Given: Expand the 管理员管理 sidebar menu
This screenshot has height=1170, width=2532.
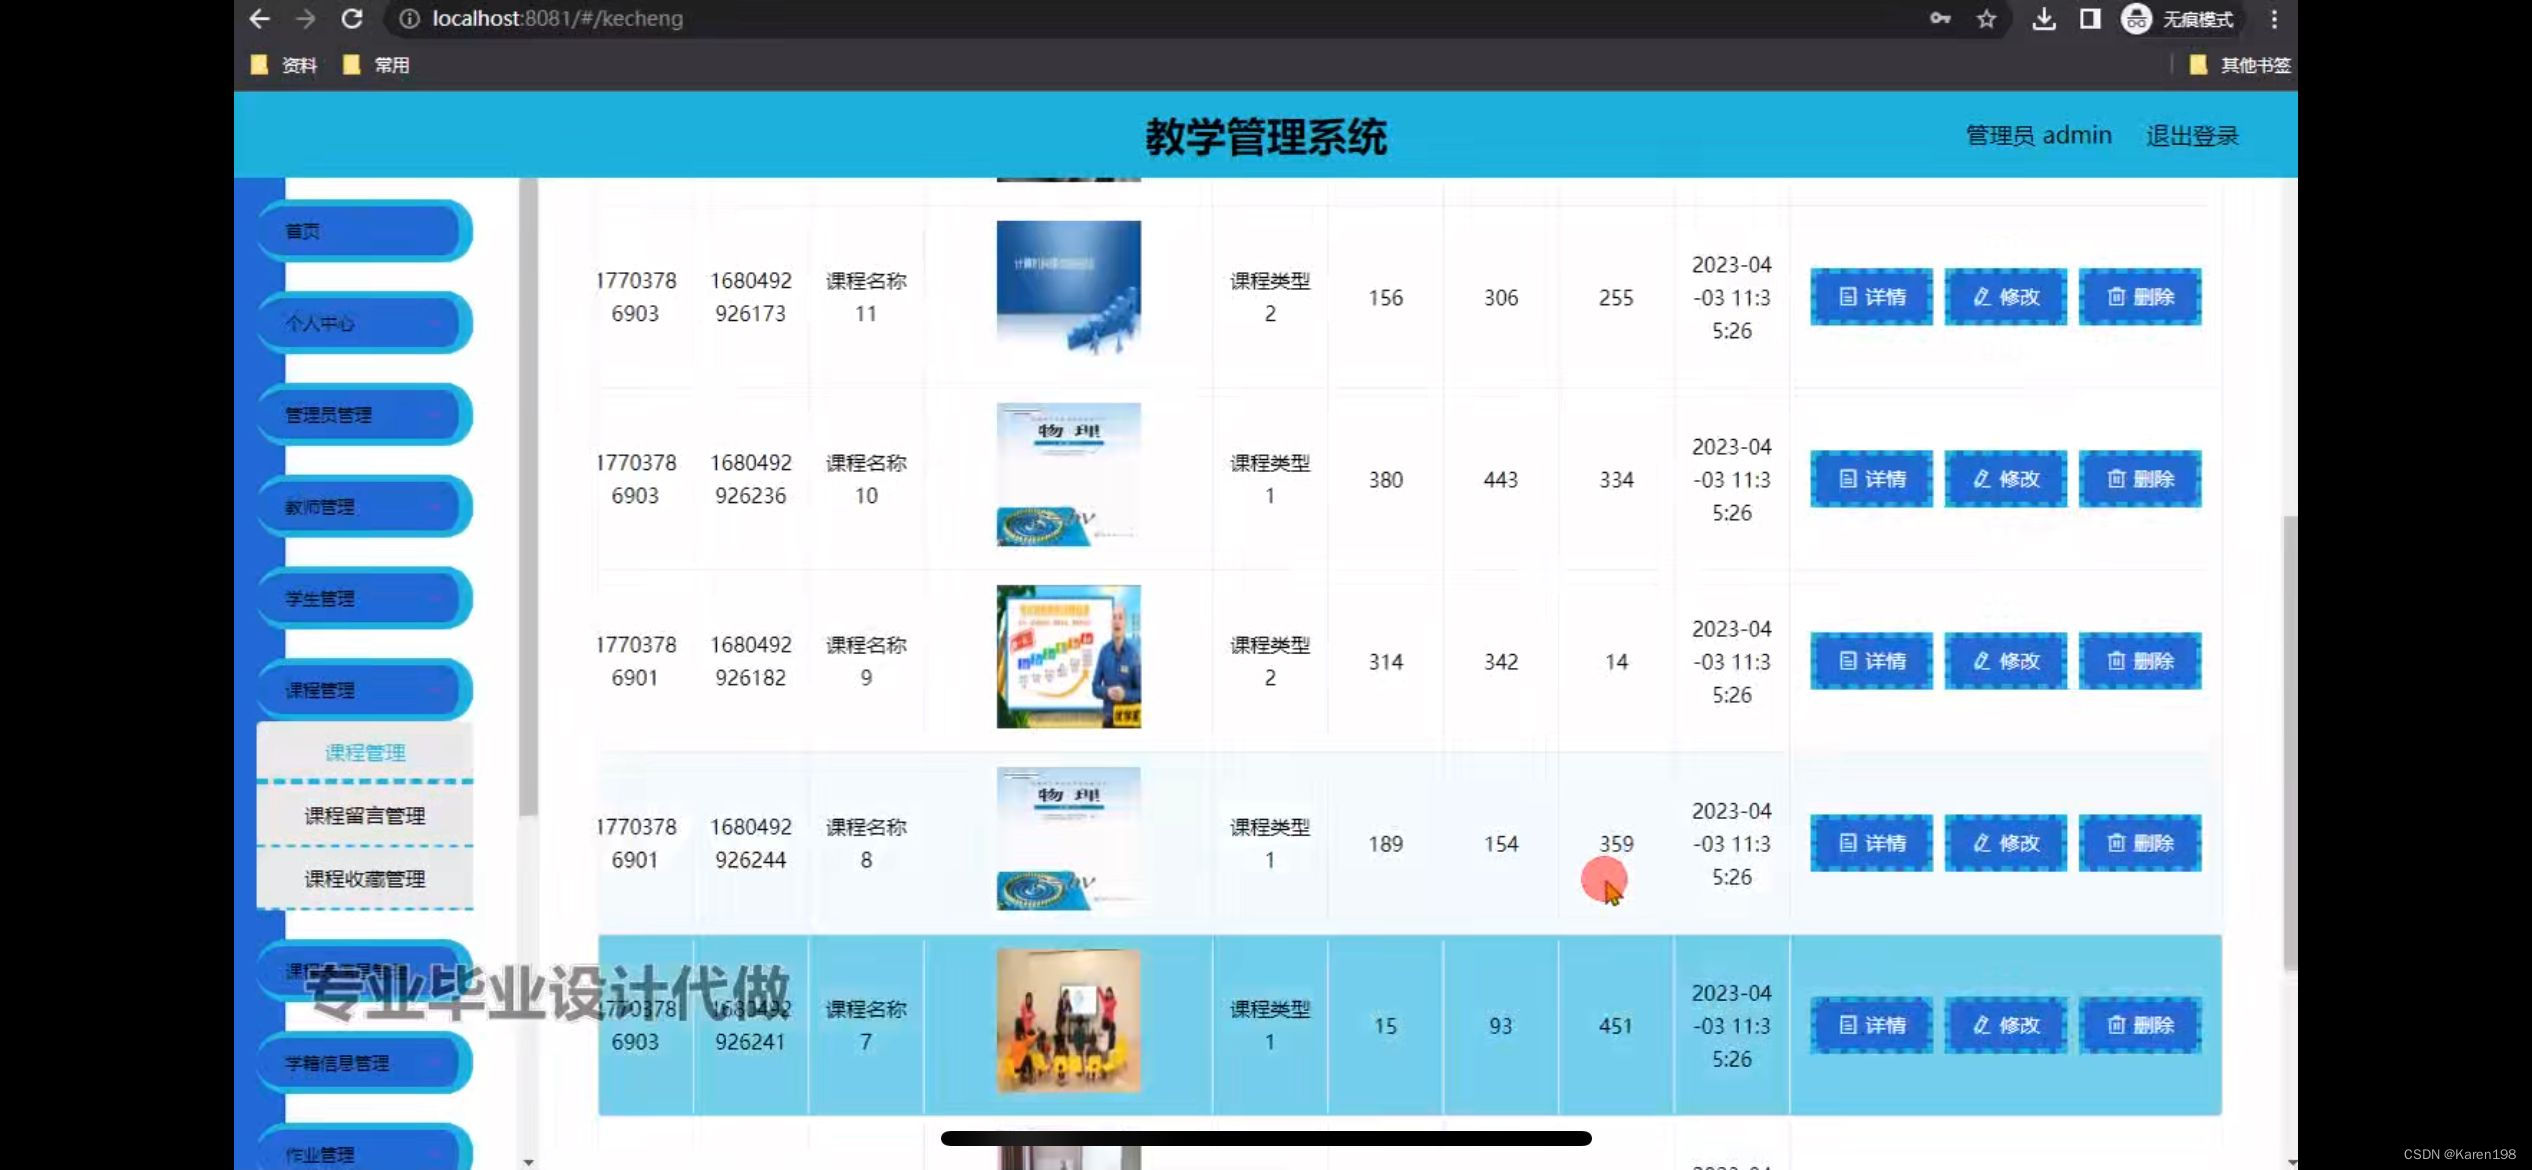Looking at the screenshot, I should click(x=365, y=415).
